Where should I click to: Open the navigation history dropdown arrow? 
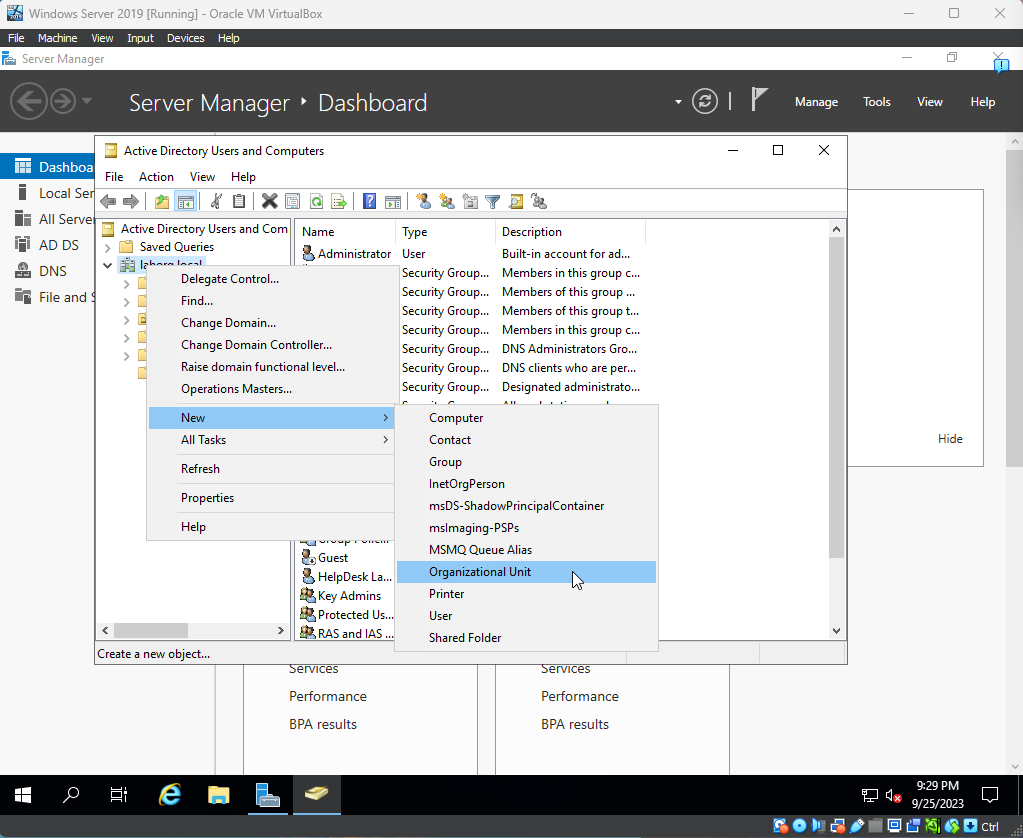[87, 101]
